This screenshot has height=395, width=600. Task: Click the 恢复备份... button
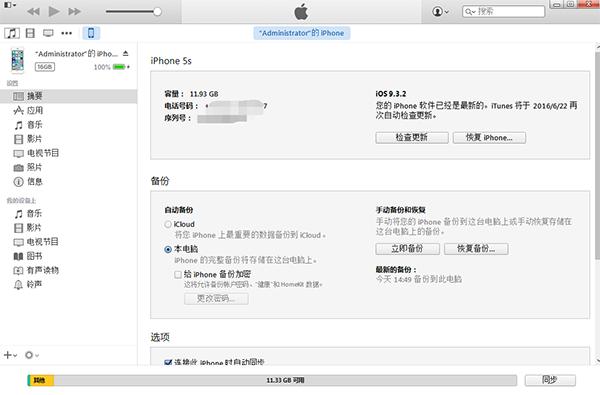[x=476, y=249]
